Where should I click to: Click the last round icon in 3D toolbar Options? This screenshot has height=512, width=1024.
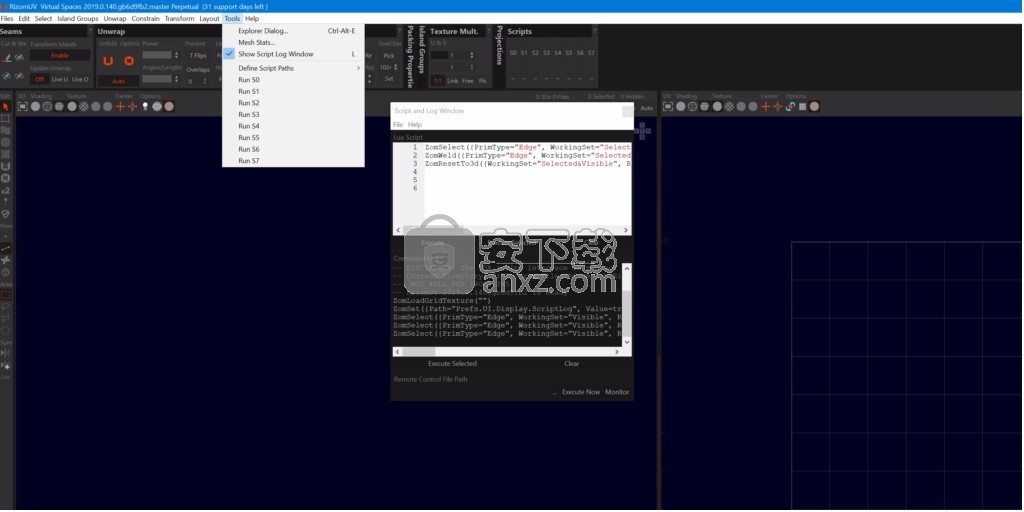pyautogui.click(x=169, y=106)
